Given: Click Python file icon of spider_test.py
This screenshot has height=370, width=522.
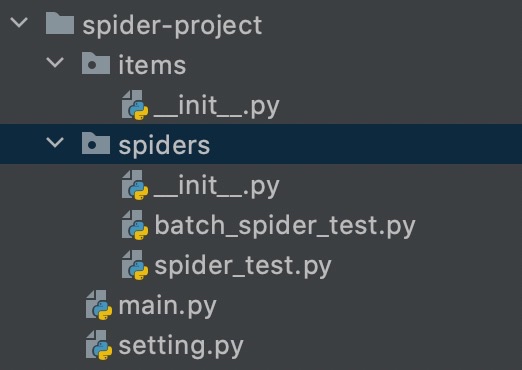Looking at the screenshot, I should coord(135,265).
